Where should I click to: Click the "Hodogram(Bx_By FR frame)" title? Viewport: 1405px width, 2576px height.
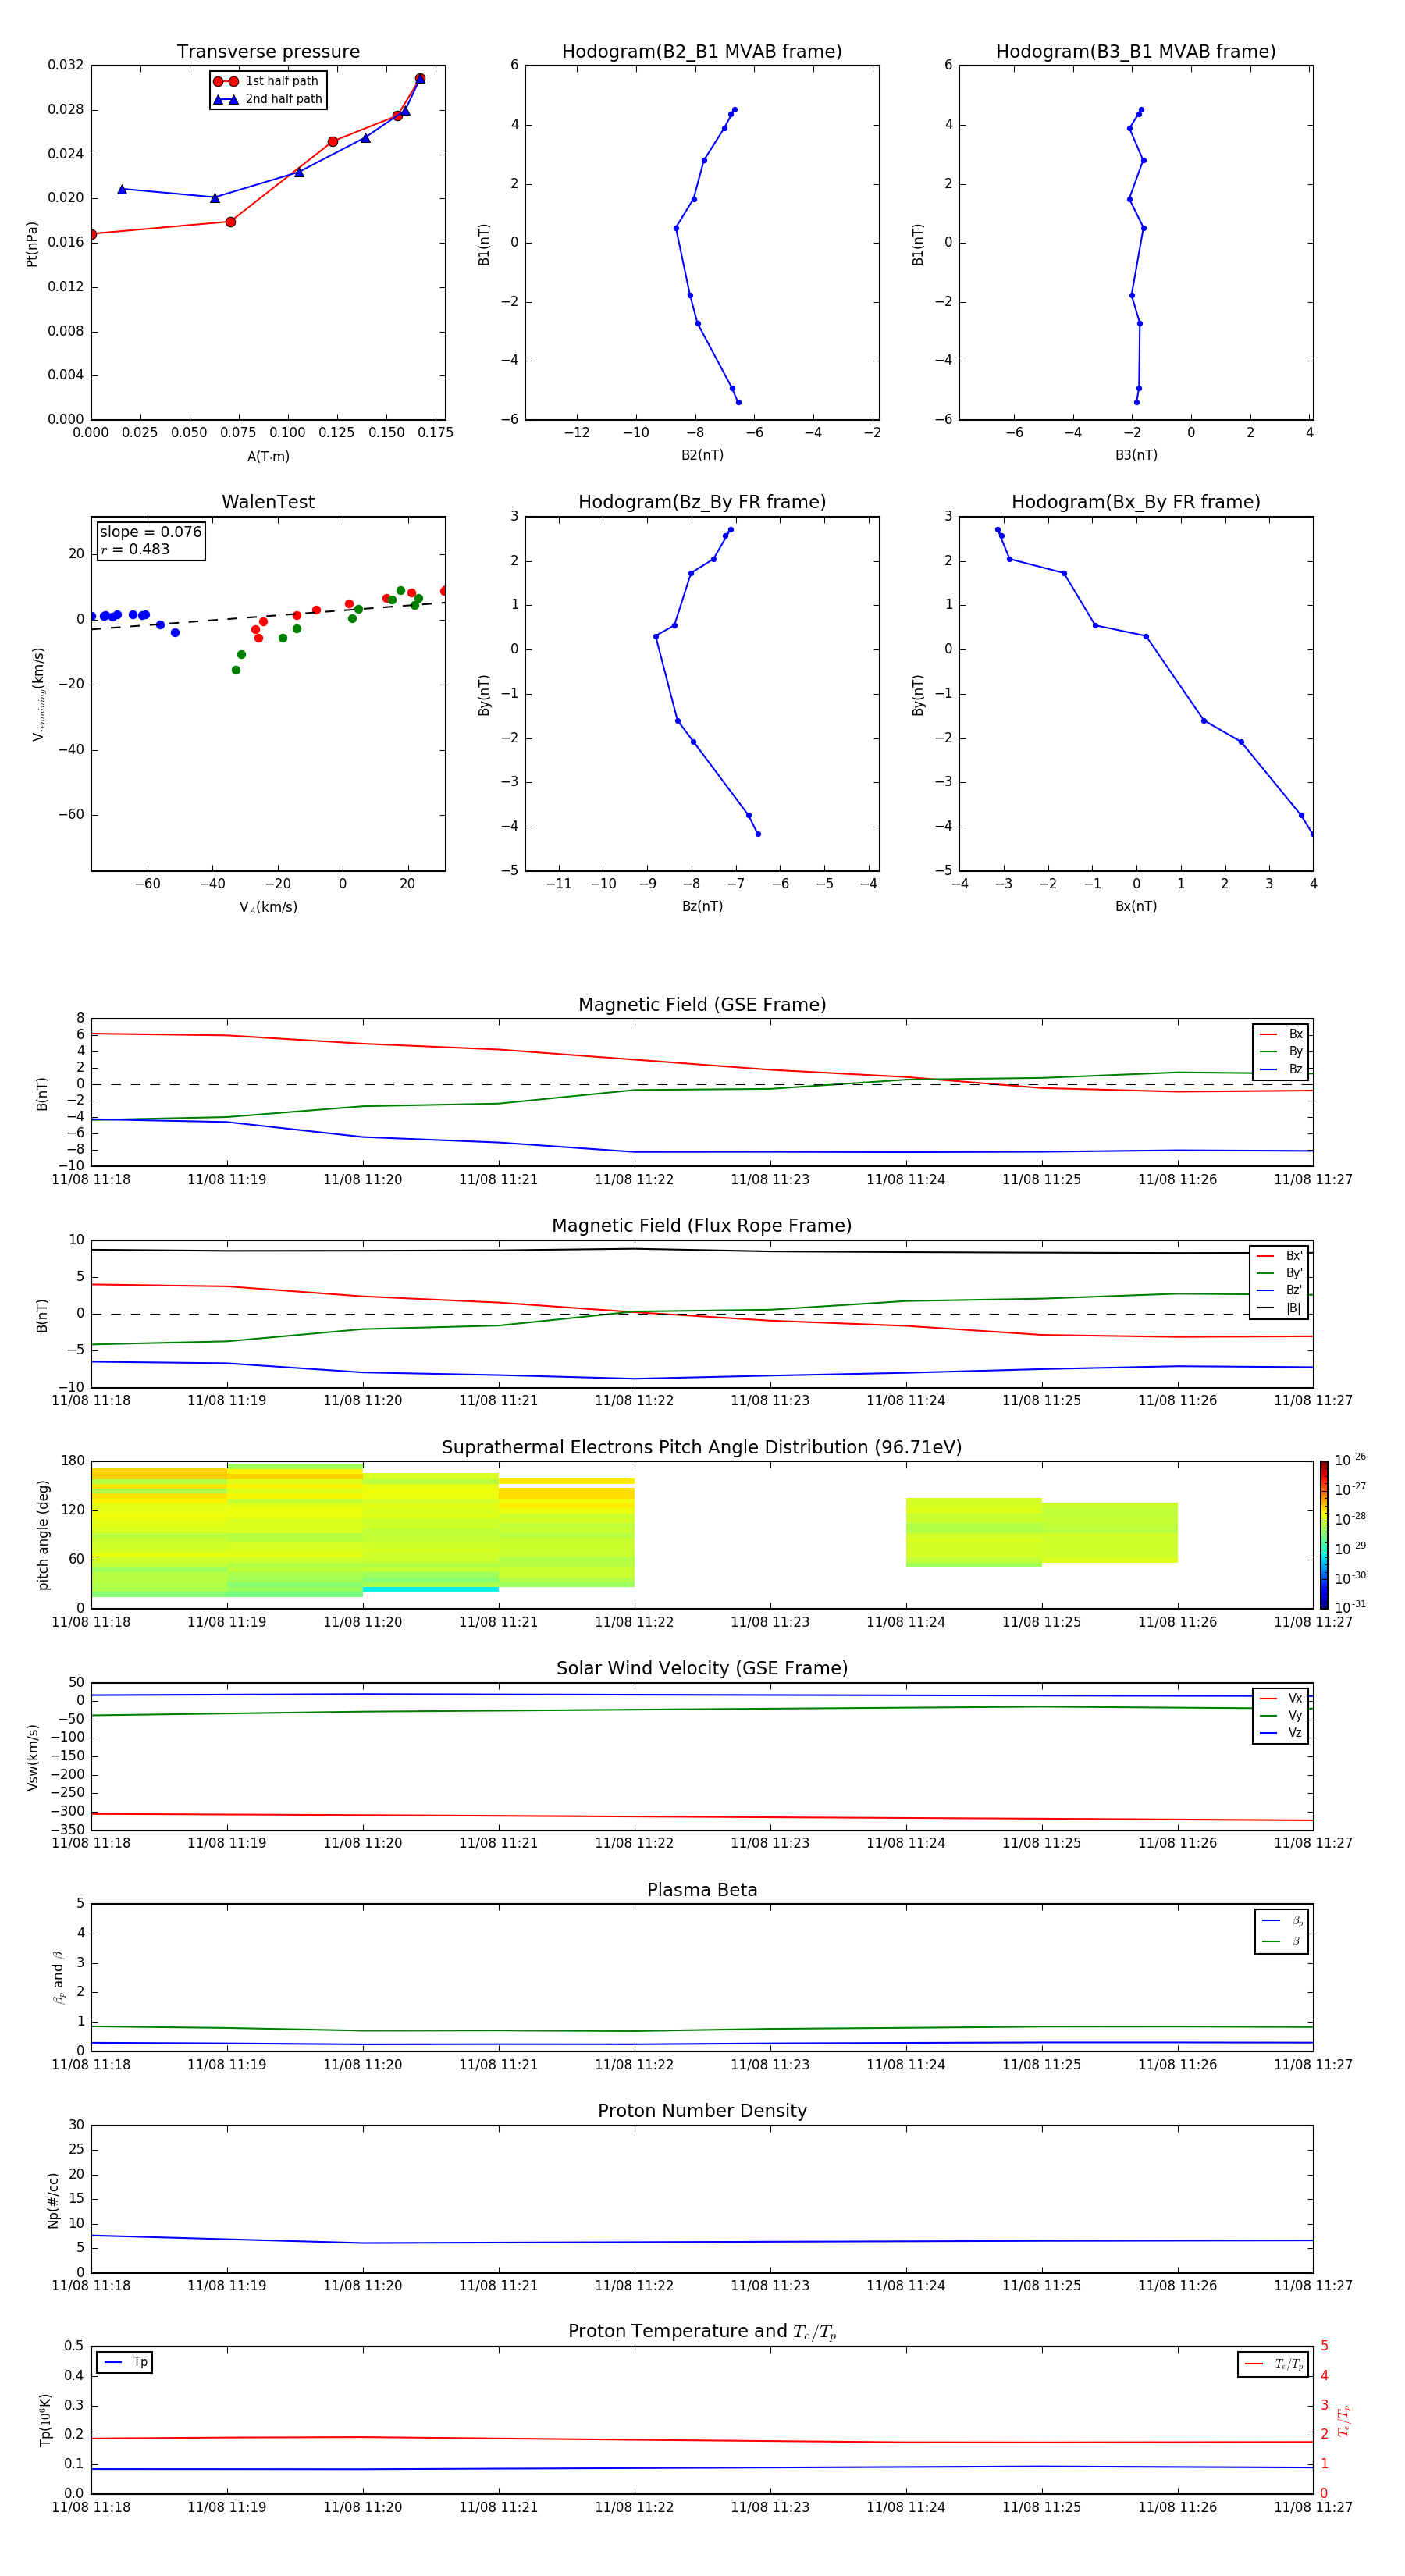tap(1136, 502)
